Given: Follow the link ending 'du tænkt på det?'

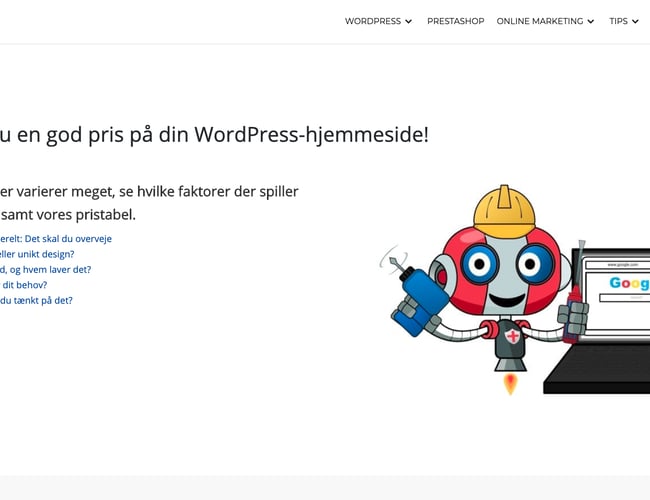Looking at the screenshot, I should click(x=36, y=300).
